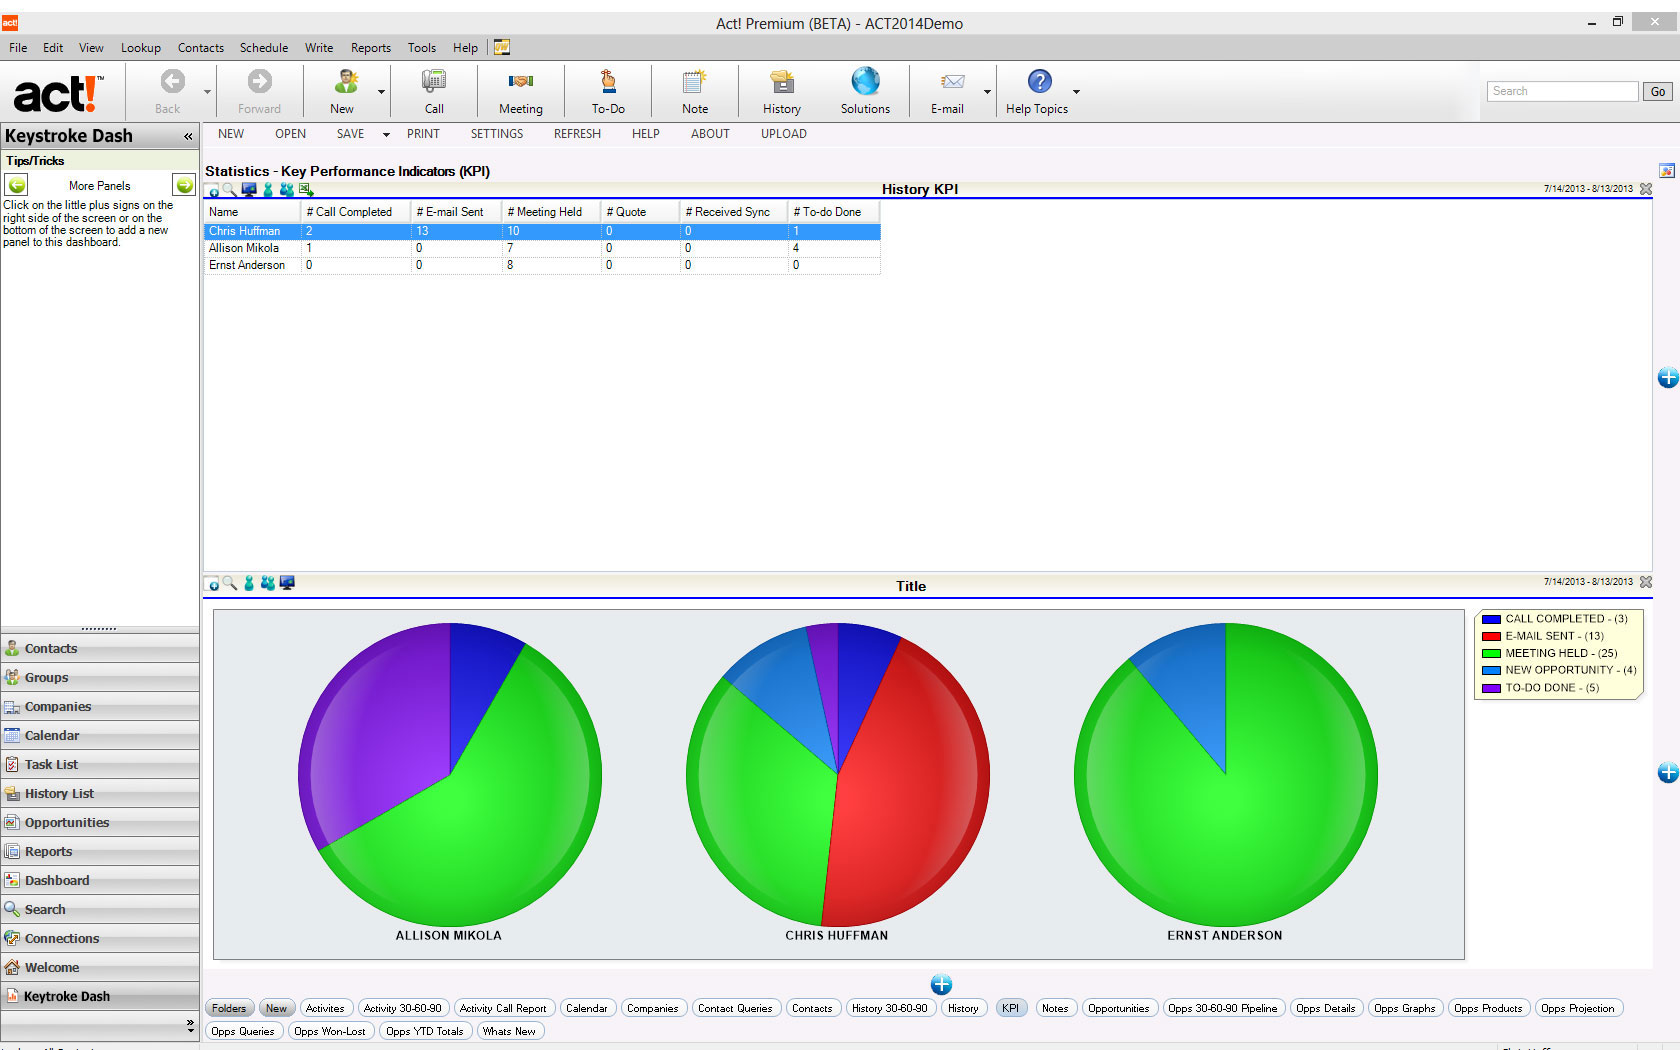Screen dimensions: 1680x1050
Task: Collapse the Keystroke Dash side panel
Action: click(x=188, y=136)
